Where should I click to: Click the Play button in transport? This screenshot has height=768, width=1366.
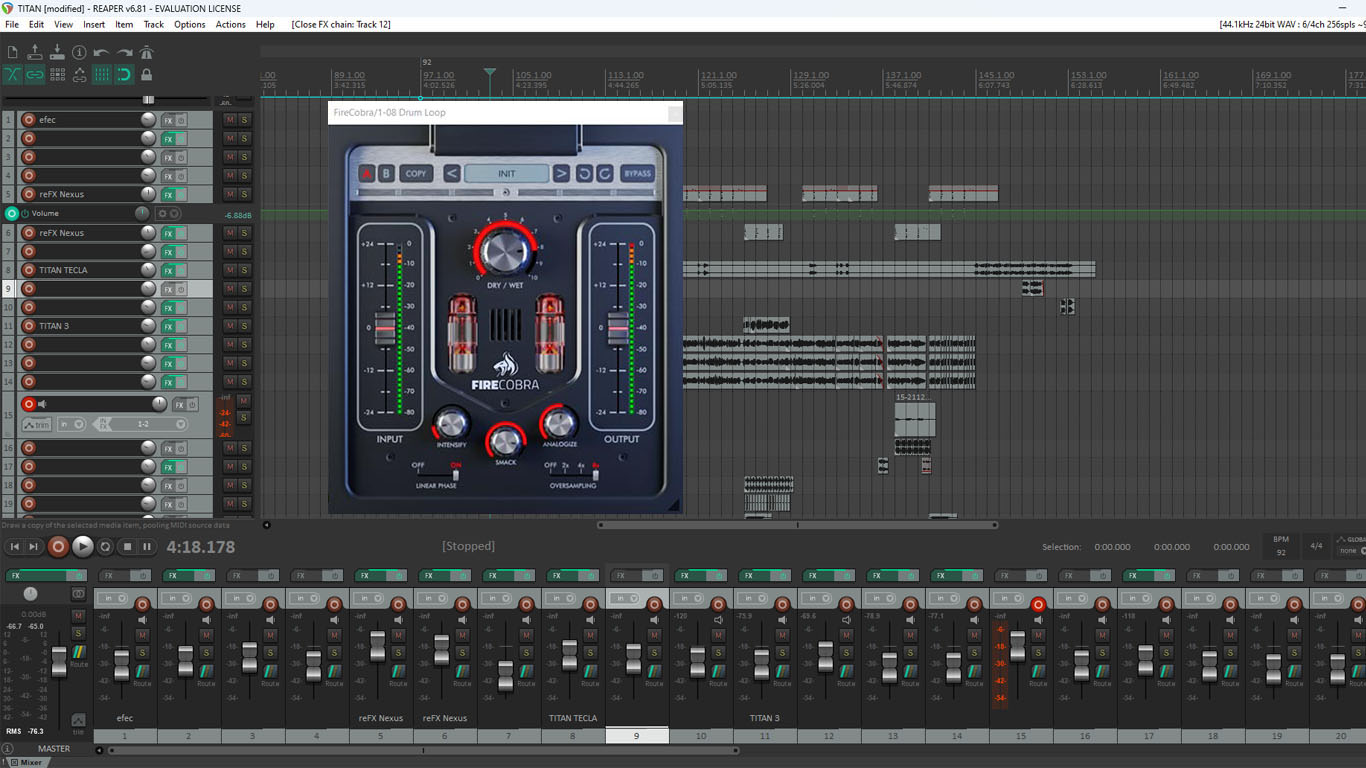(83, 546)
